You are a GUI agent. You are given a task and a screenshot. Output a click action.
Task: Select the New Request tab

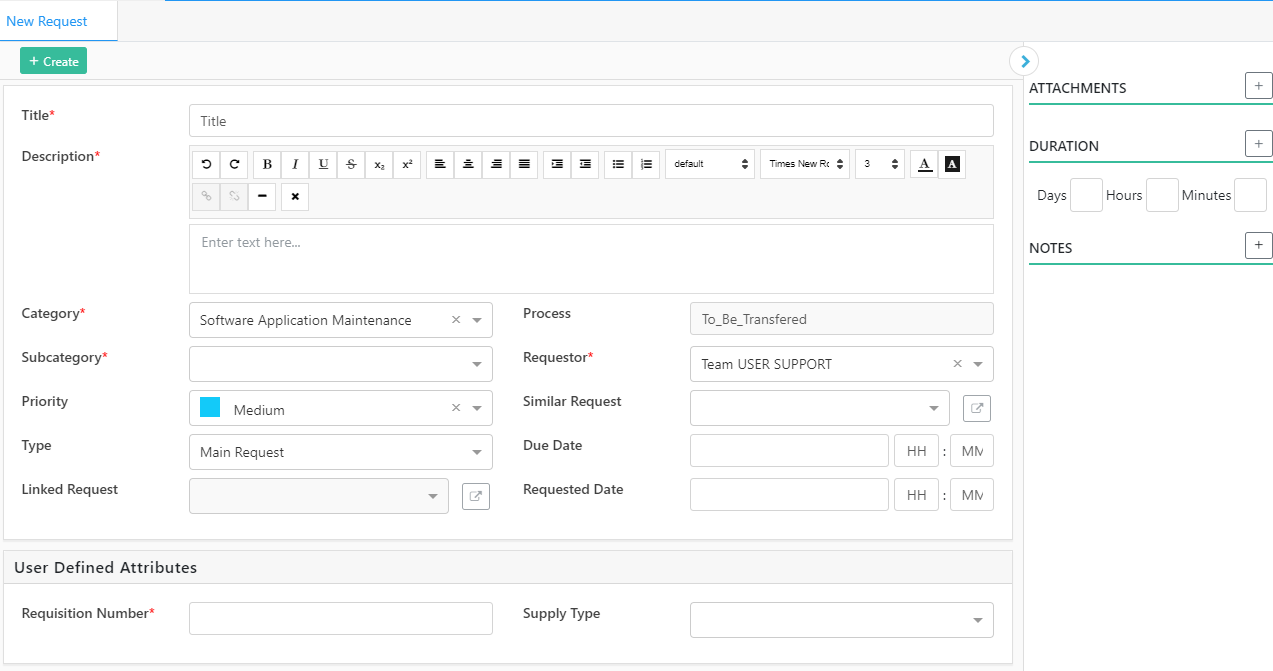tap(47, 21)
